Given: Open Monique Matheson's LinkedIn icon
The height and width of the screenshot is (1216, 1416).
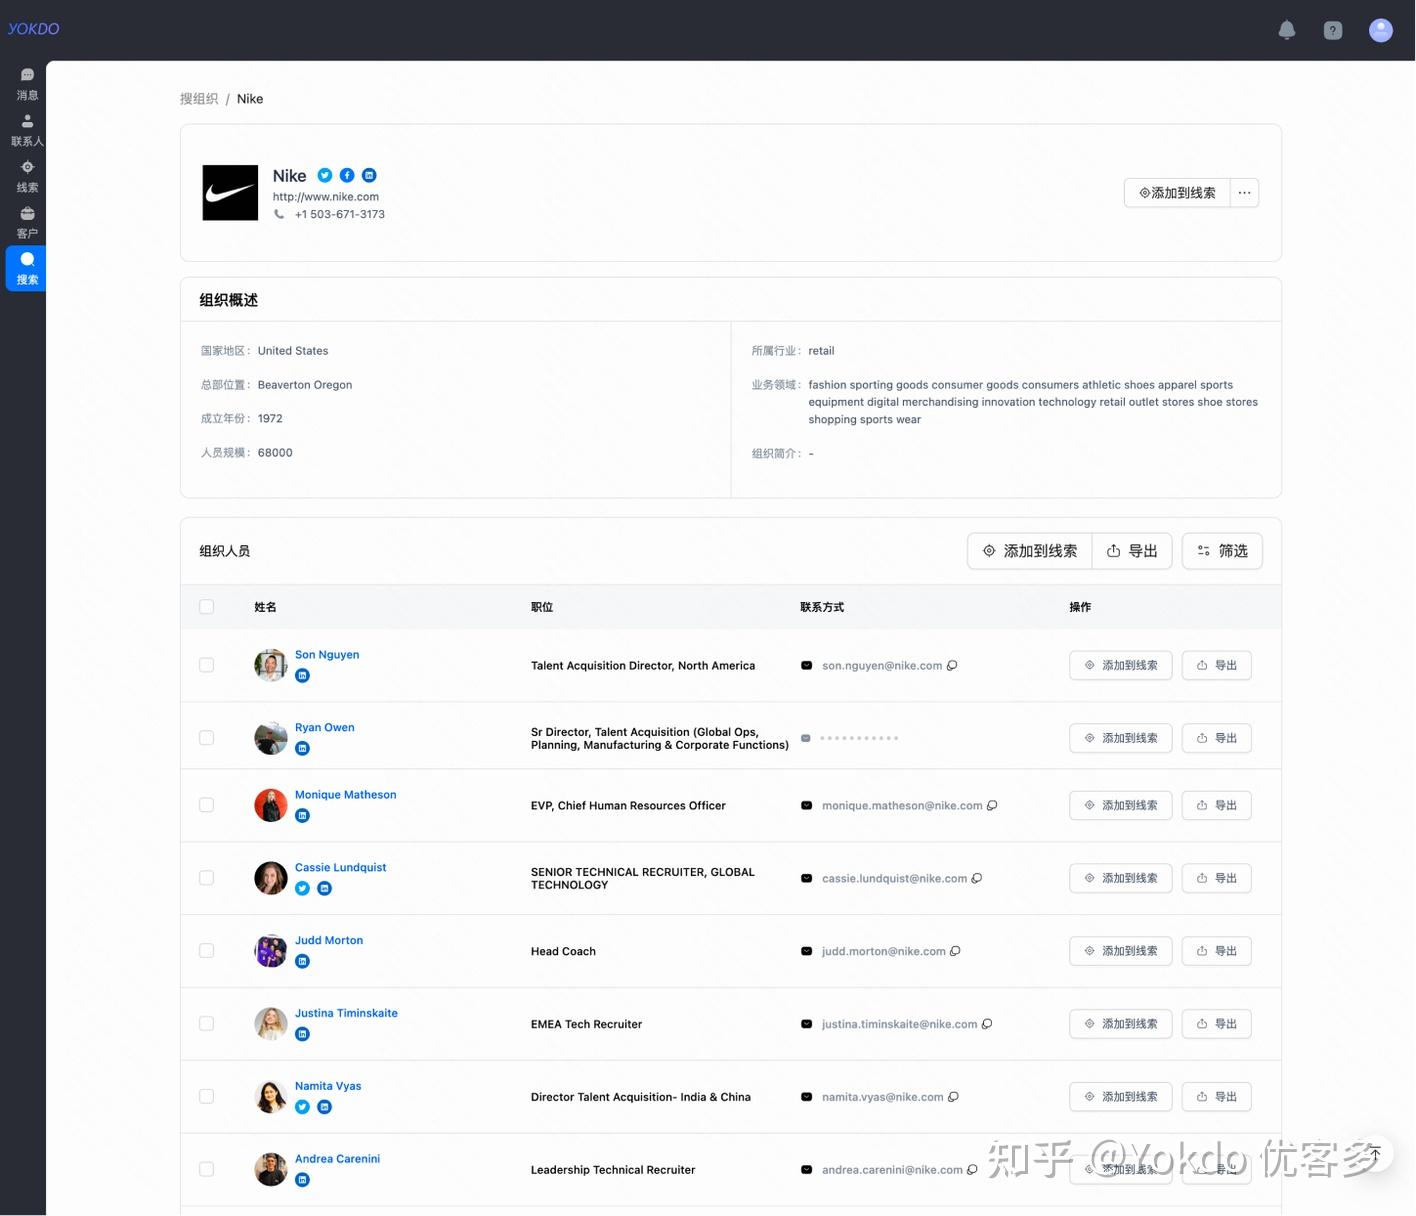Looking at the screenshot, I should [303, 816].
